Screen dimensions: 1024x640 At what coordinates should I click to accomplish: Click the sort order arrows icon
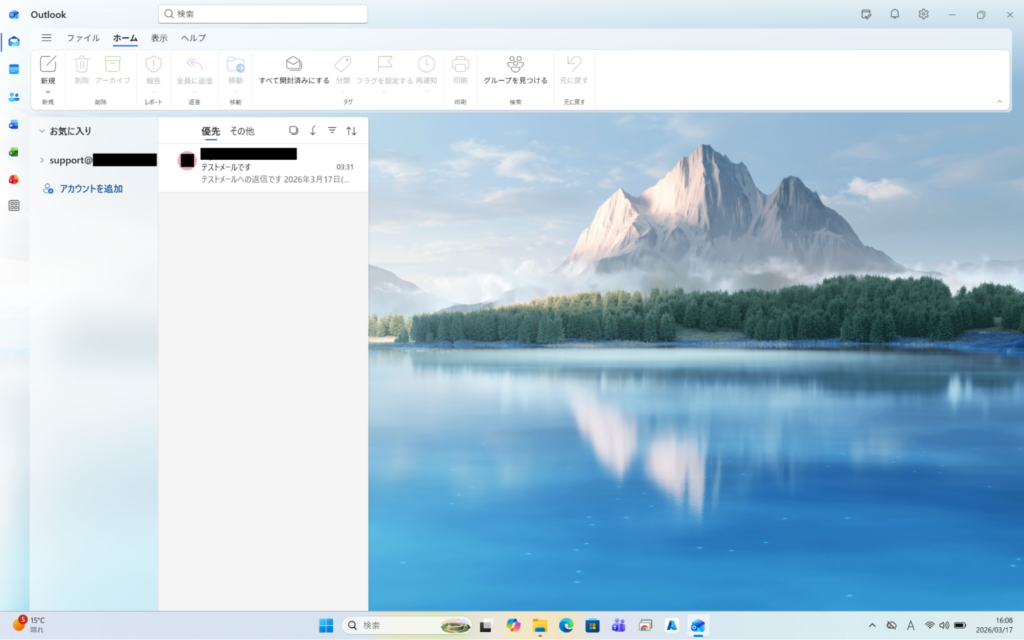351,131
